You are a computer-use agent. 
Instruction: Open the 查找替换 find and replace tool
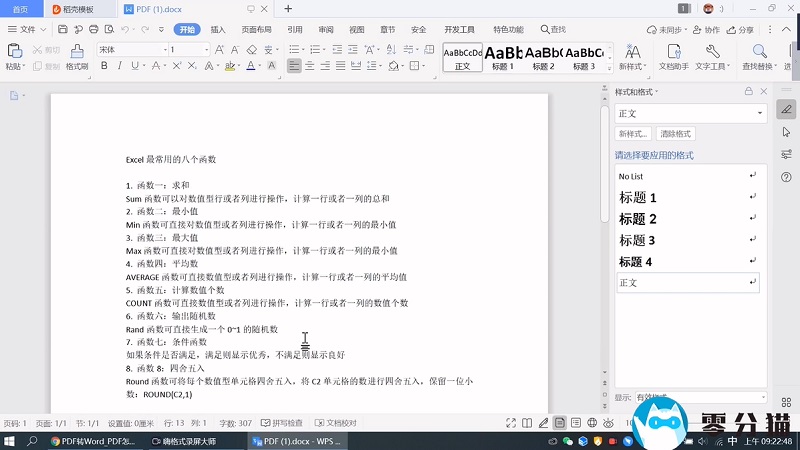pyautogui.click(x=760, y=56)
